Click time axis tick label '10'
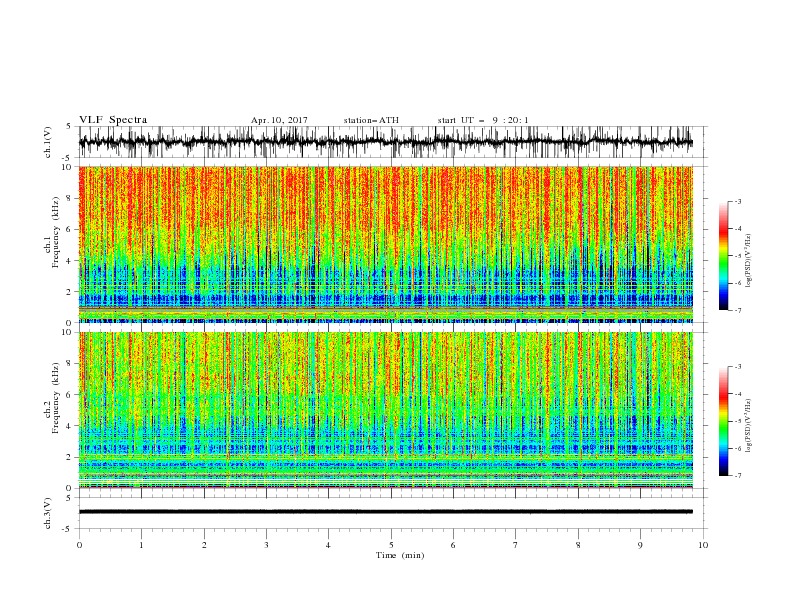 point(703,545)
